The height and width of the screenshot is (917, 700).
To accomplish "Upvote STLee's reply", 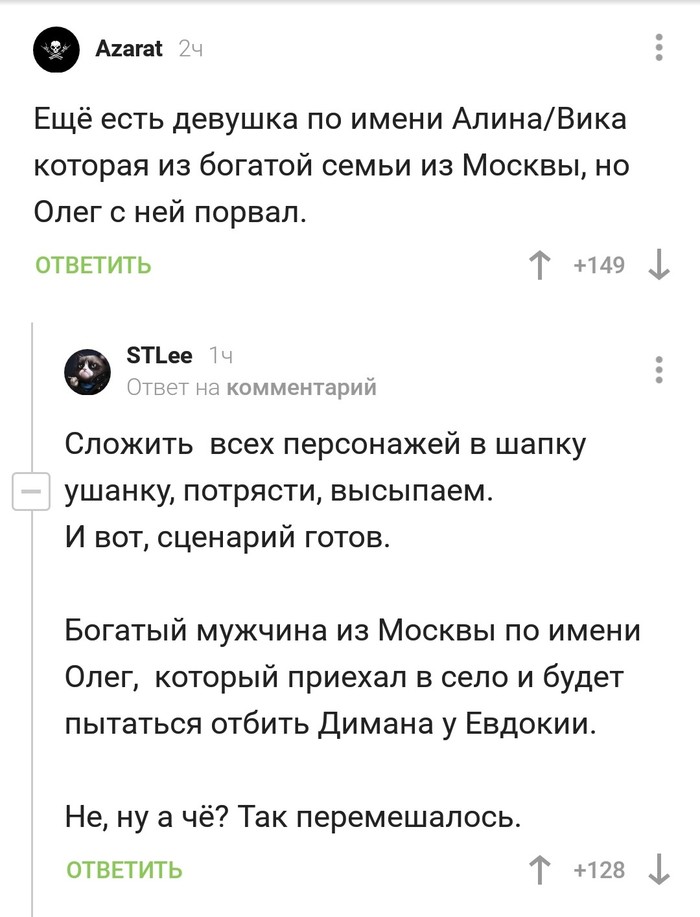I will click(x=540, y=869).
